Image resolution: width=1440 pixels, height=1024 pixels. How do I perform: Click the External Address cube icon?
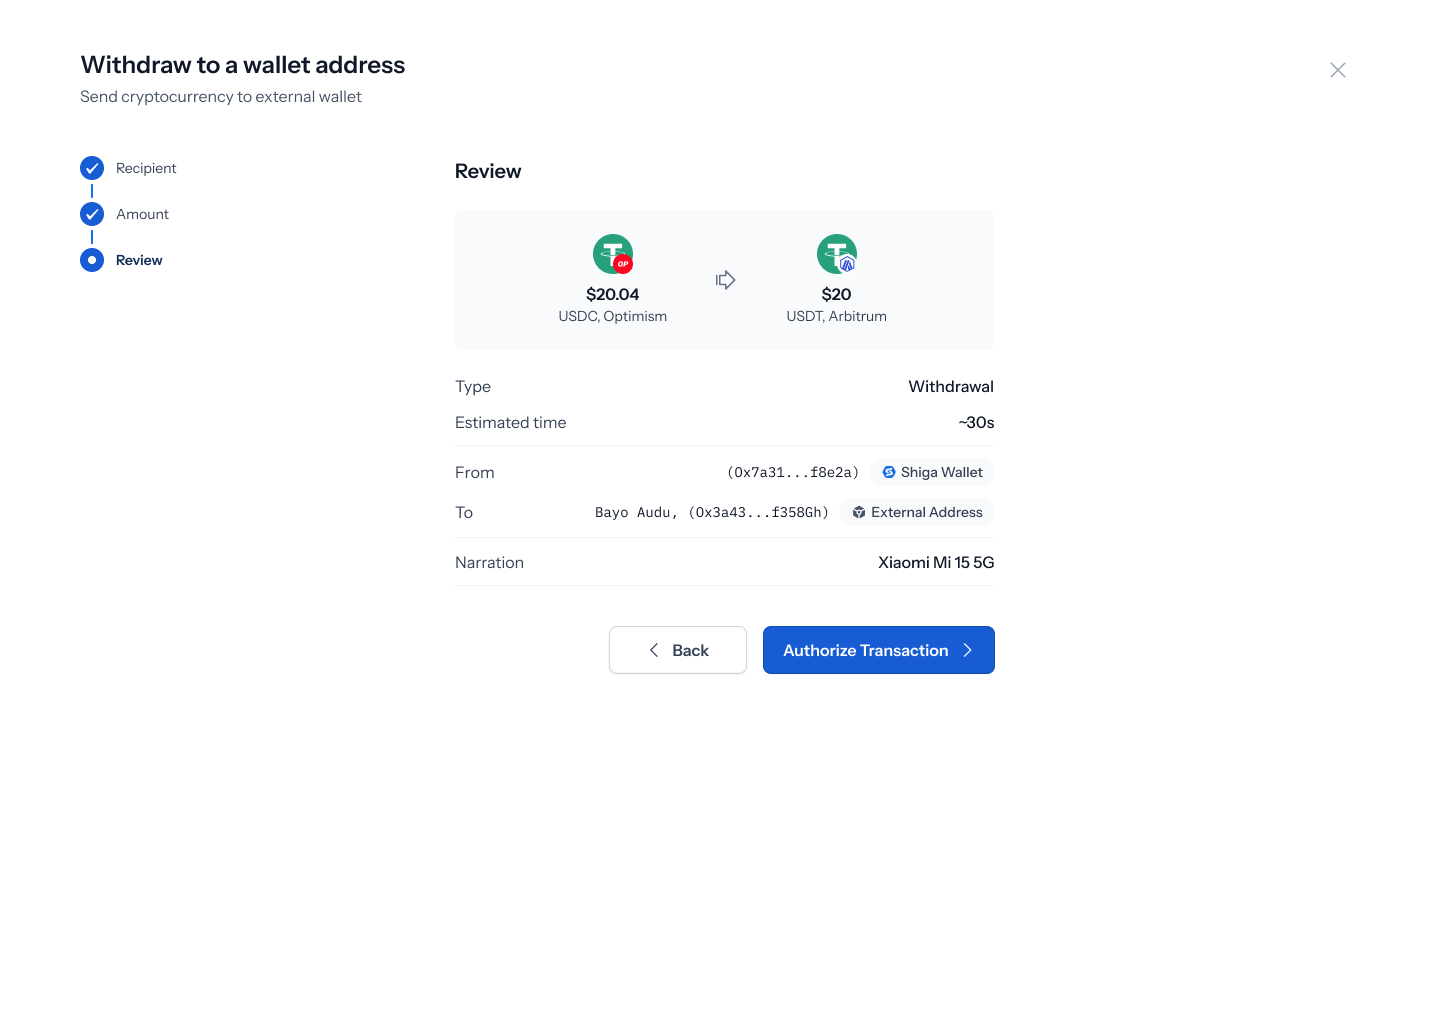tap(859, 512)
